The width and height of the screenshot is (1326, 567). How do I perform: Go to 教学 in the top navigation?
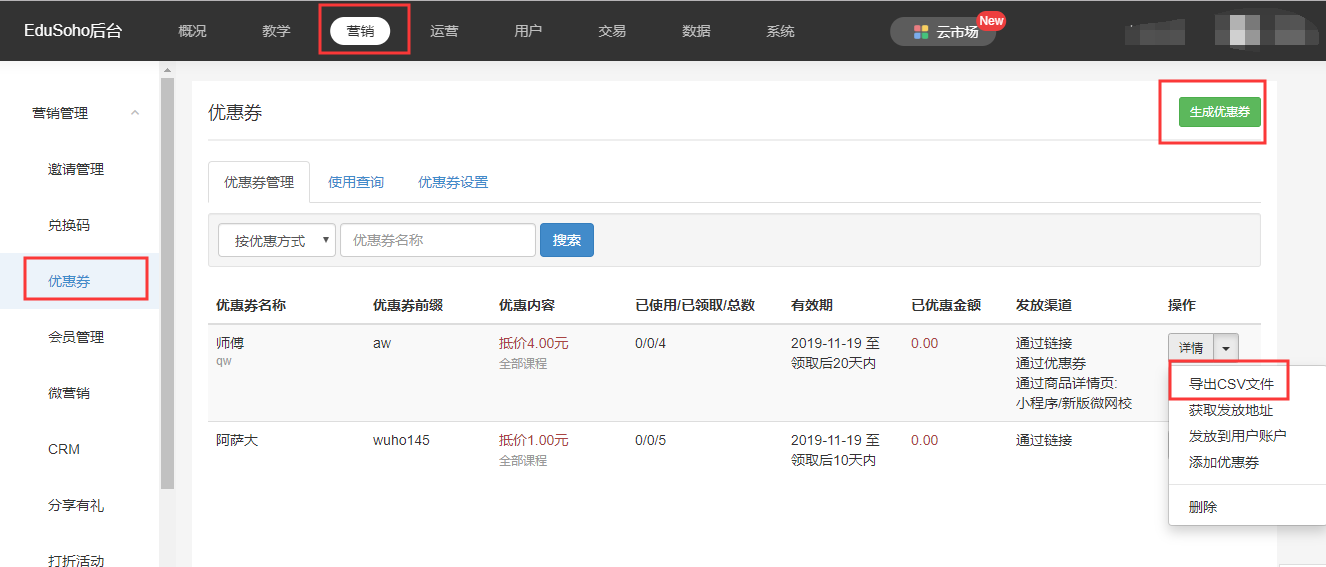point(276,31)
